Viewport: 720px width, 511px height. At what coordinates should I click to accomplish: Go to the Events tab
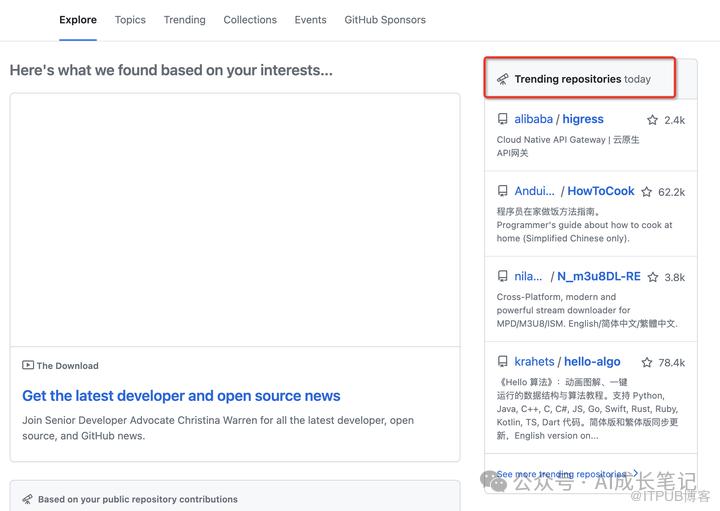[x=310, y=20]
